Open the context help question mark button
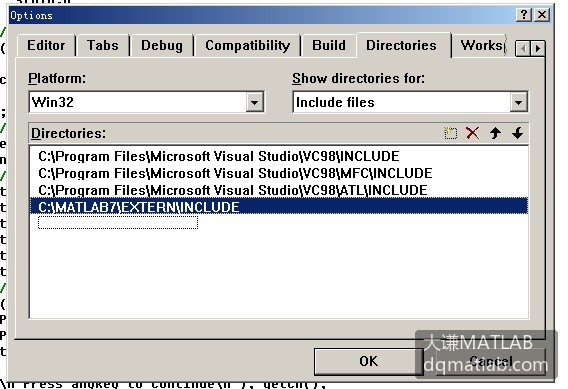 (x=524, y=15)
